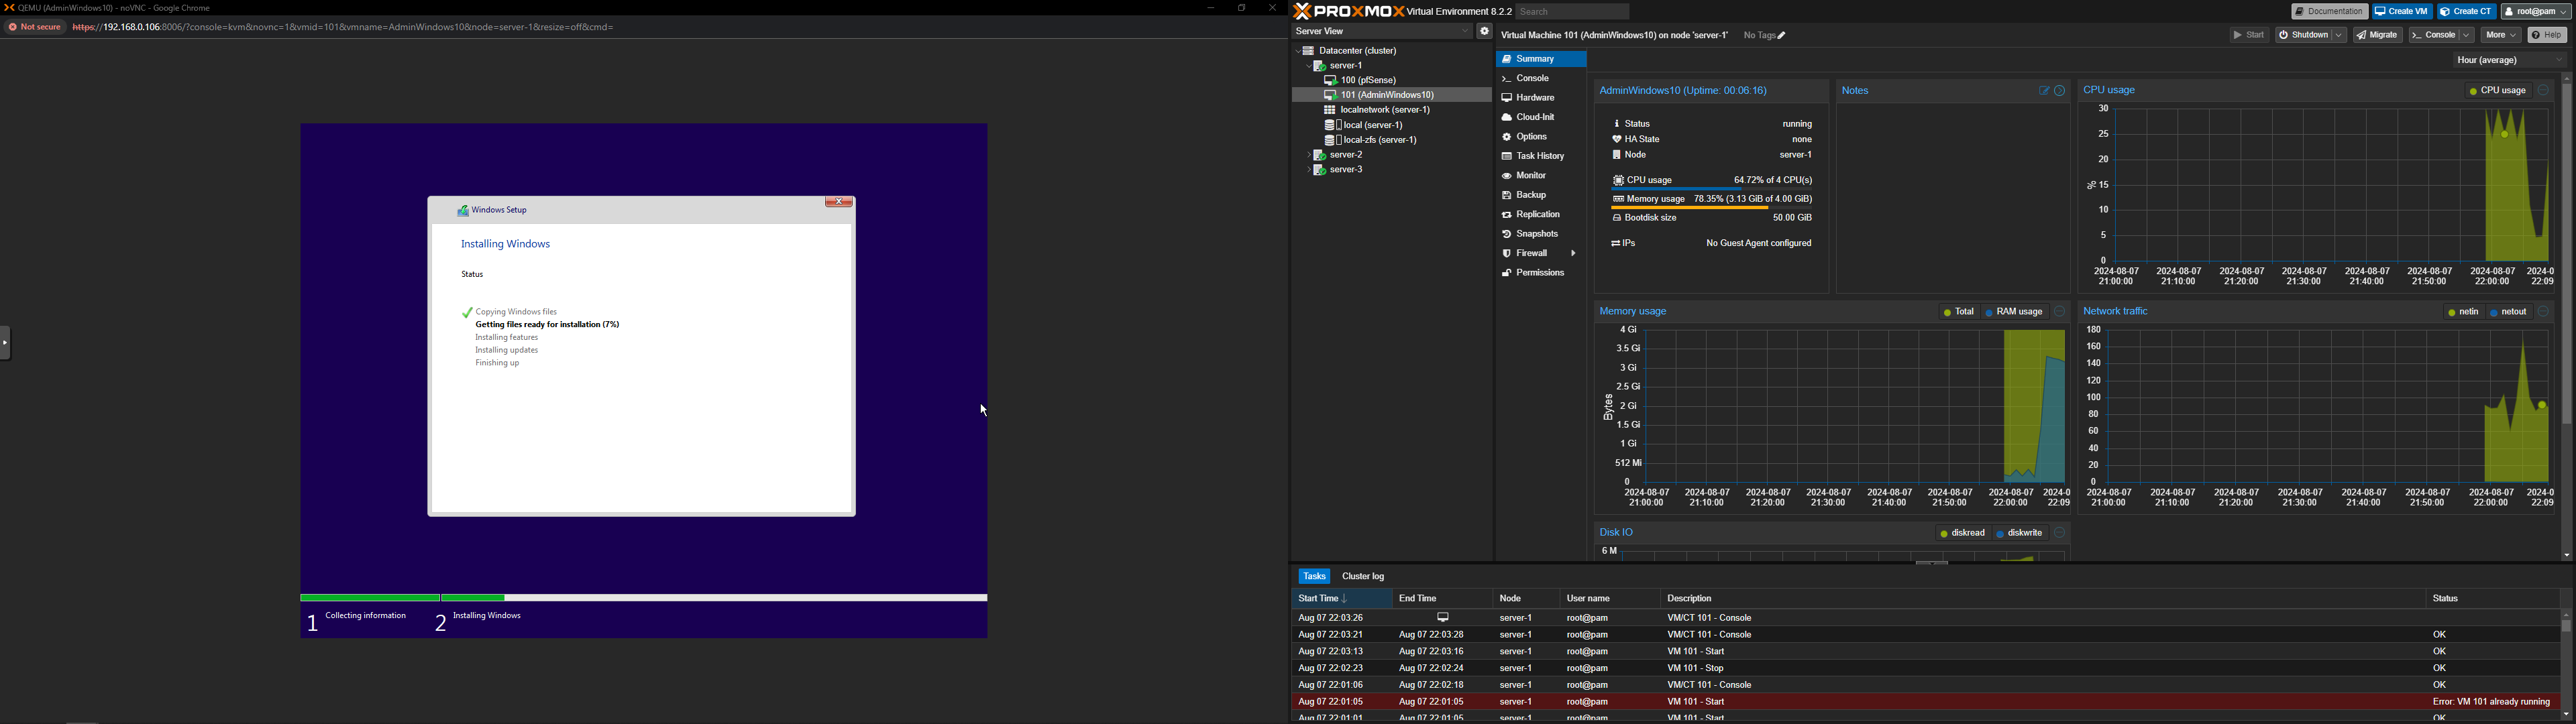The height and width of the screenshot is (724, 2576).
Task: Click the Shutdown button
Action: click(x=2303, y=35)
